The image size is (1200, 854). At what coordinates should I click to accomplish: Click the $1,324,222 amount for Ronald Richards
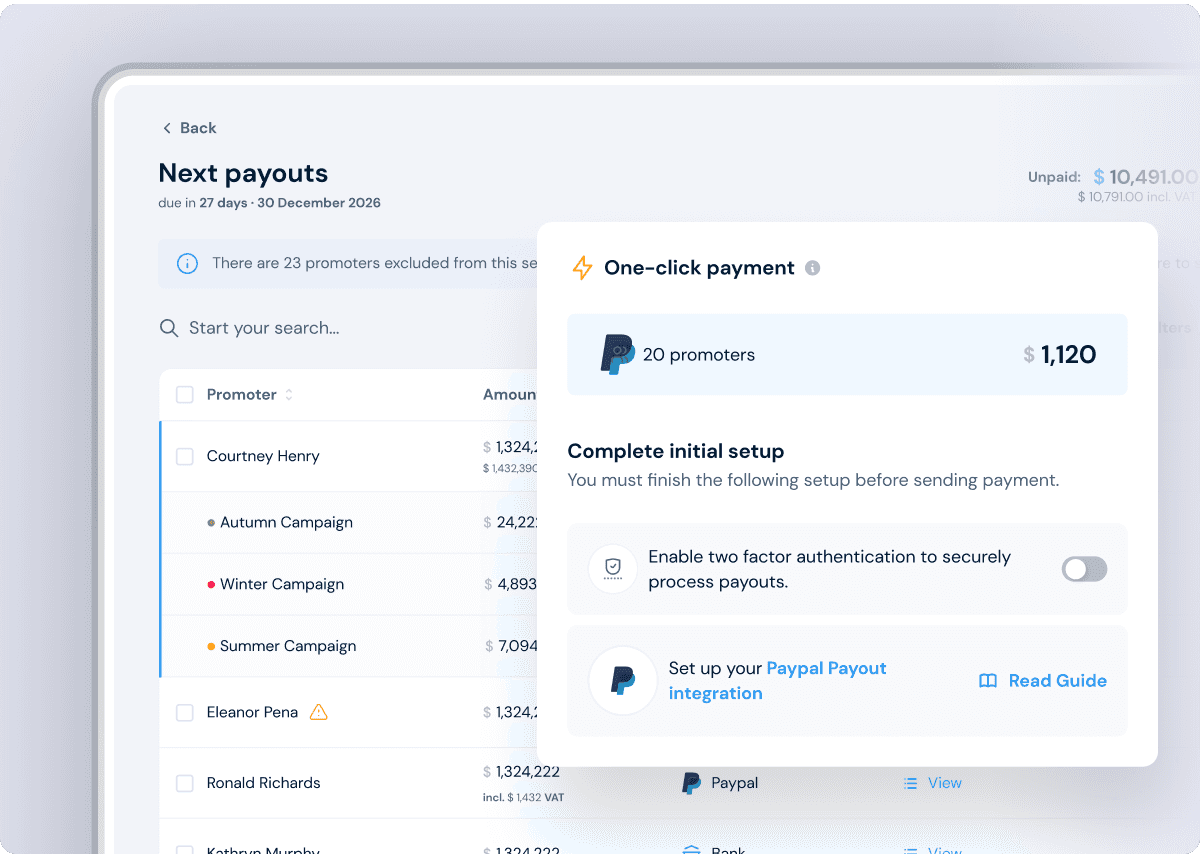(521, 772)
